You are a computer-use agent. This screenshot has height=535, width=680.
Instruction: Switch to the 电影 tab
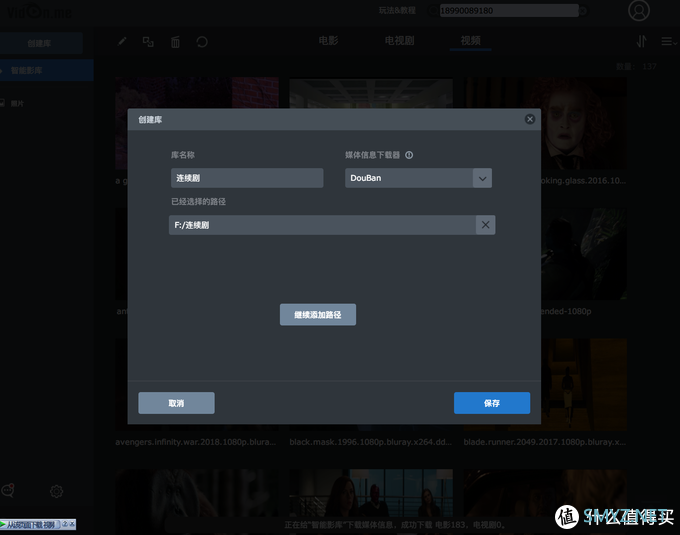click(x=328, y=41)
